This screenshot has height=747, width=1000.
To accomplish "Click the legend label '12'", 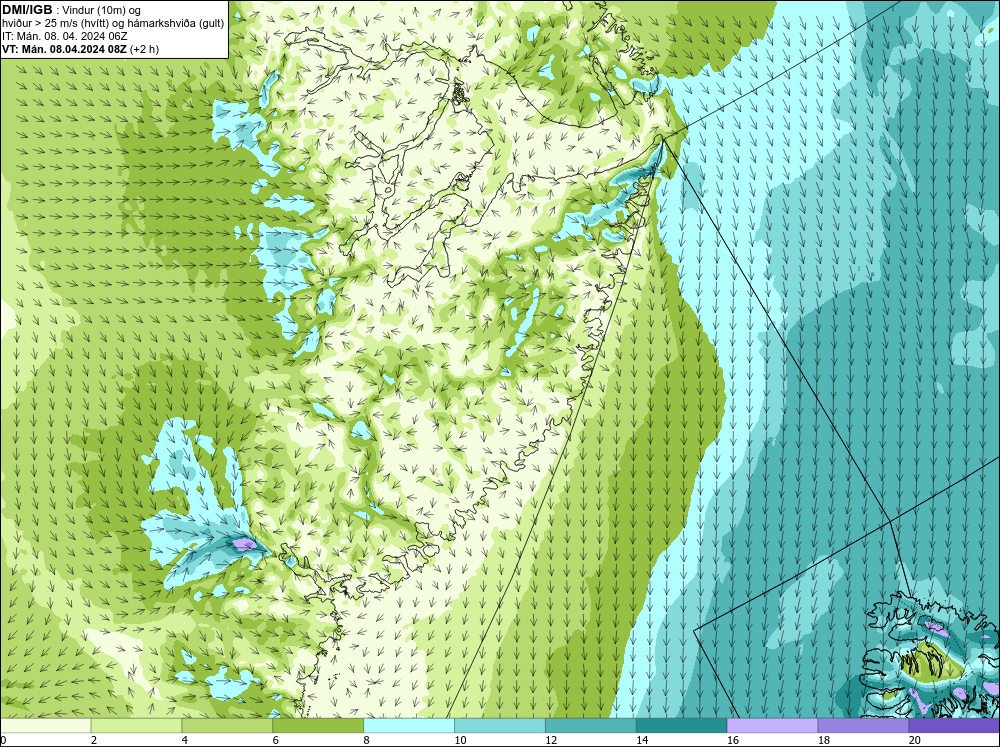I will 551,740.
